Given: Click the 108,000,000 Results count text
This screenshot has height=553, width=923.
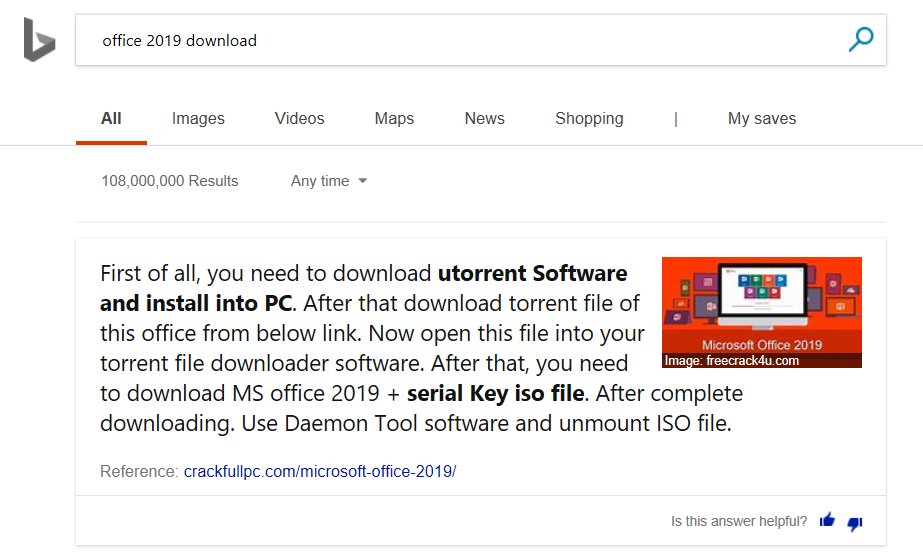Looking at the screenshot, I should [170, 181].
